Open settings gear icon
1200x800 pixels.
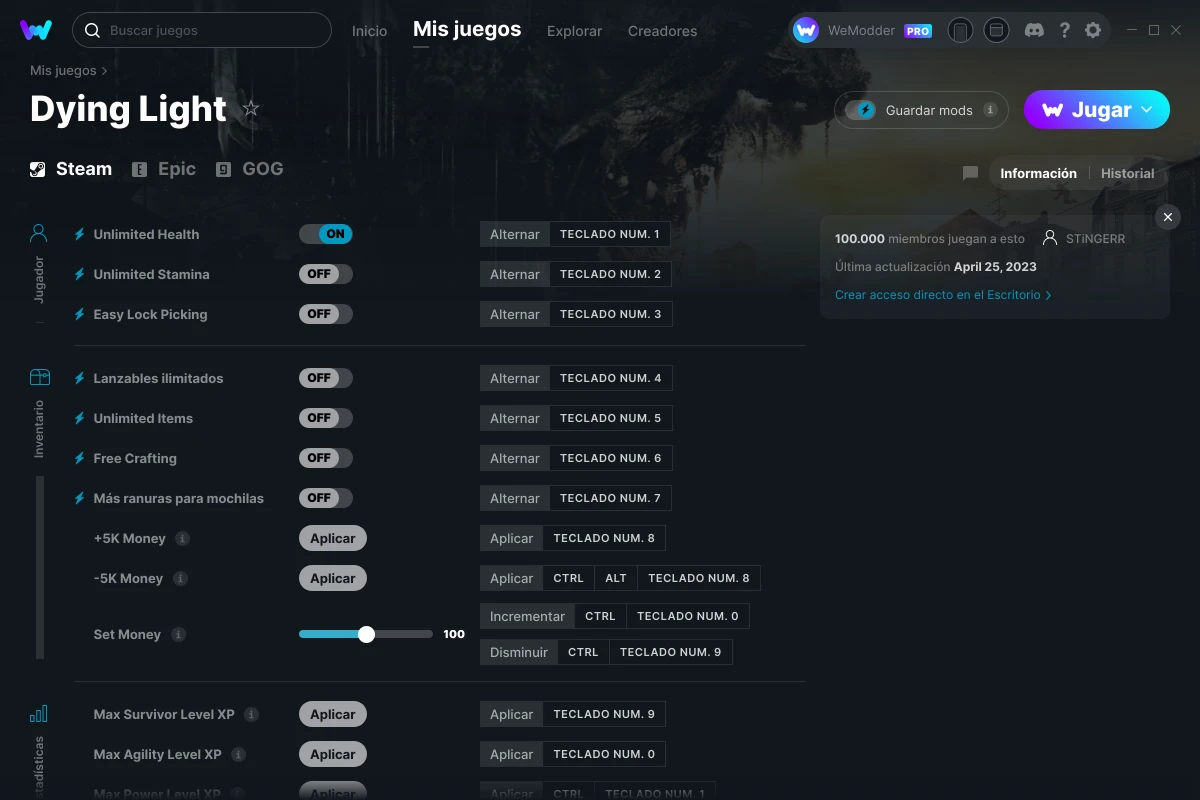1093,31
